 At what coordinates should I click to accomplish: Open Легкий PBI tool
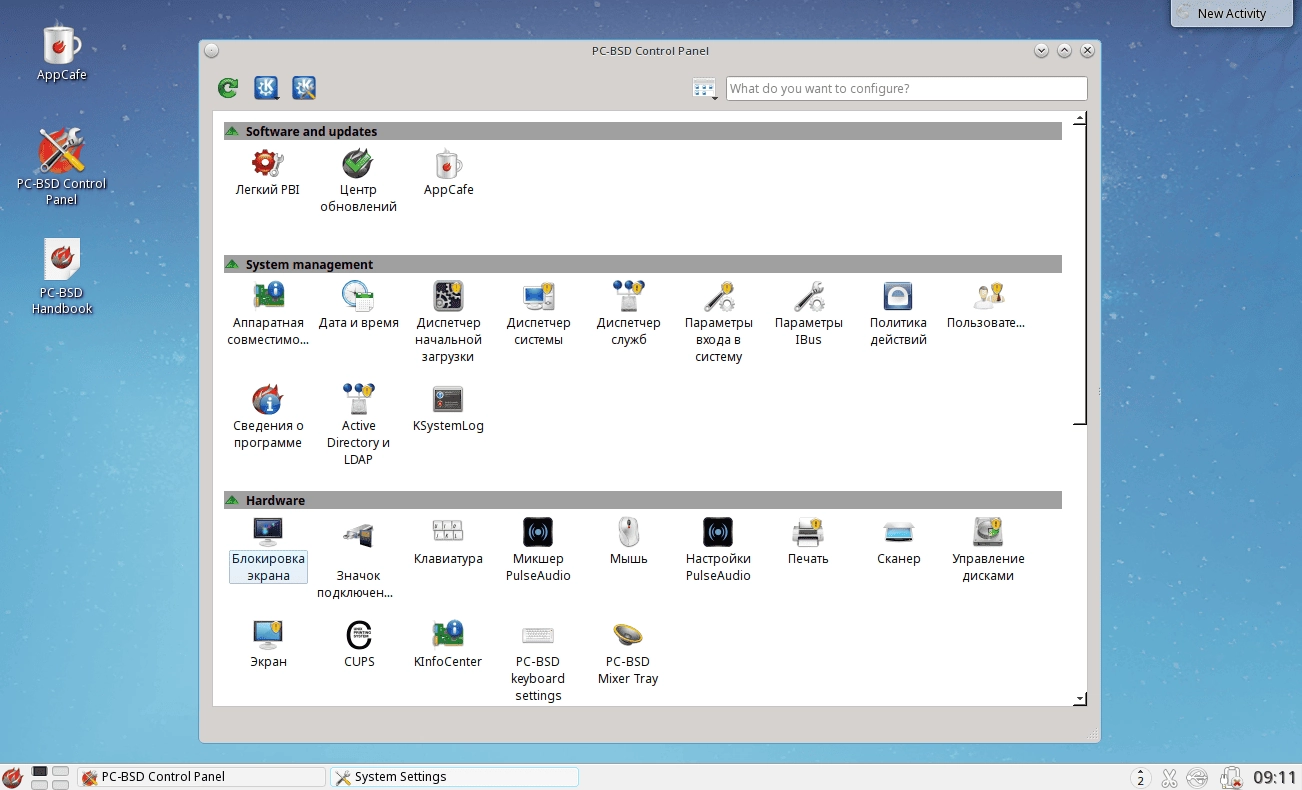268,173
